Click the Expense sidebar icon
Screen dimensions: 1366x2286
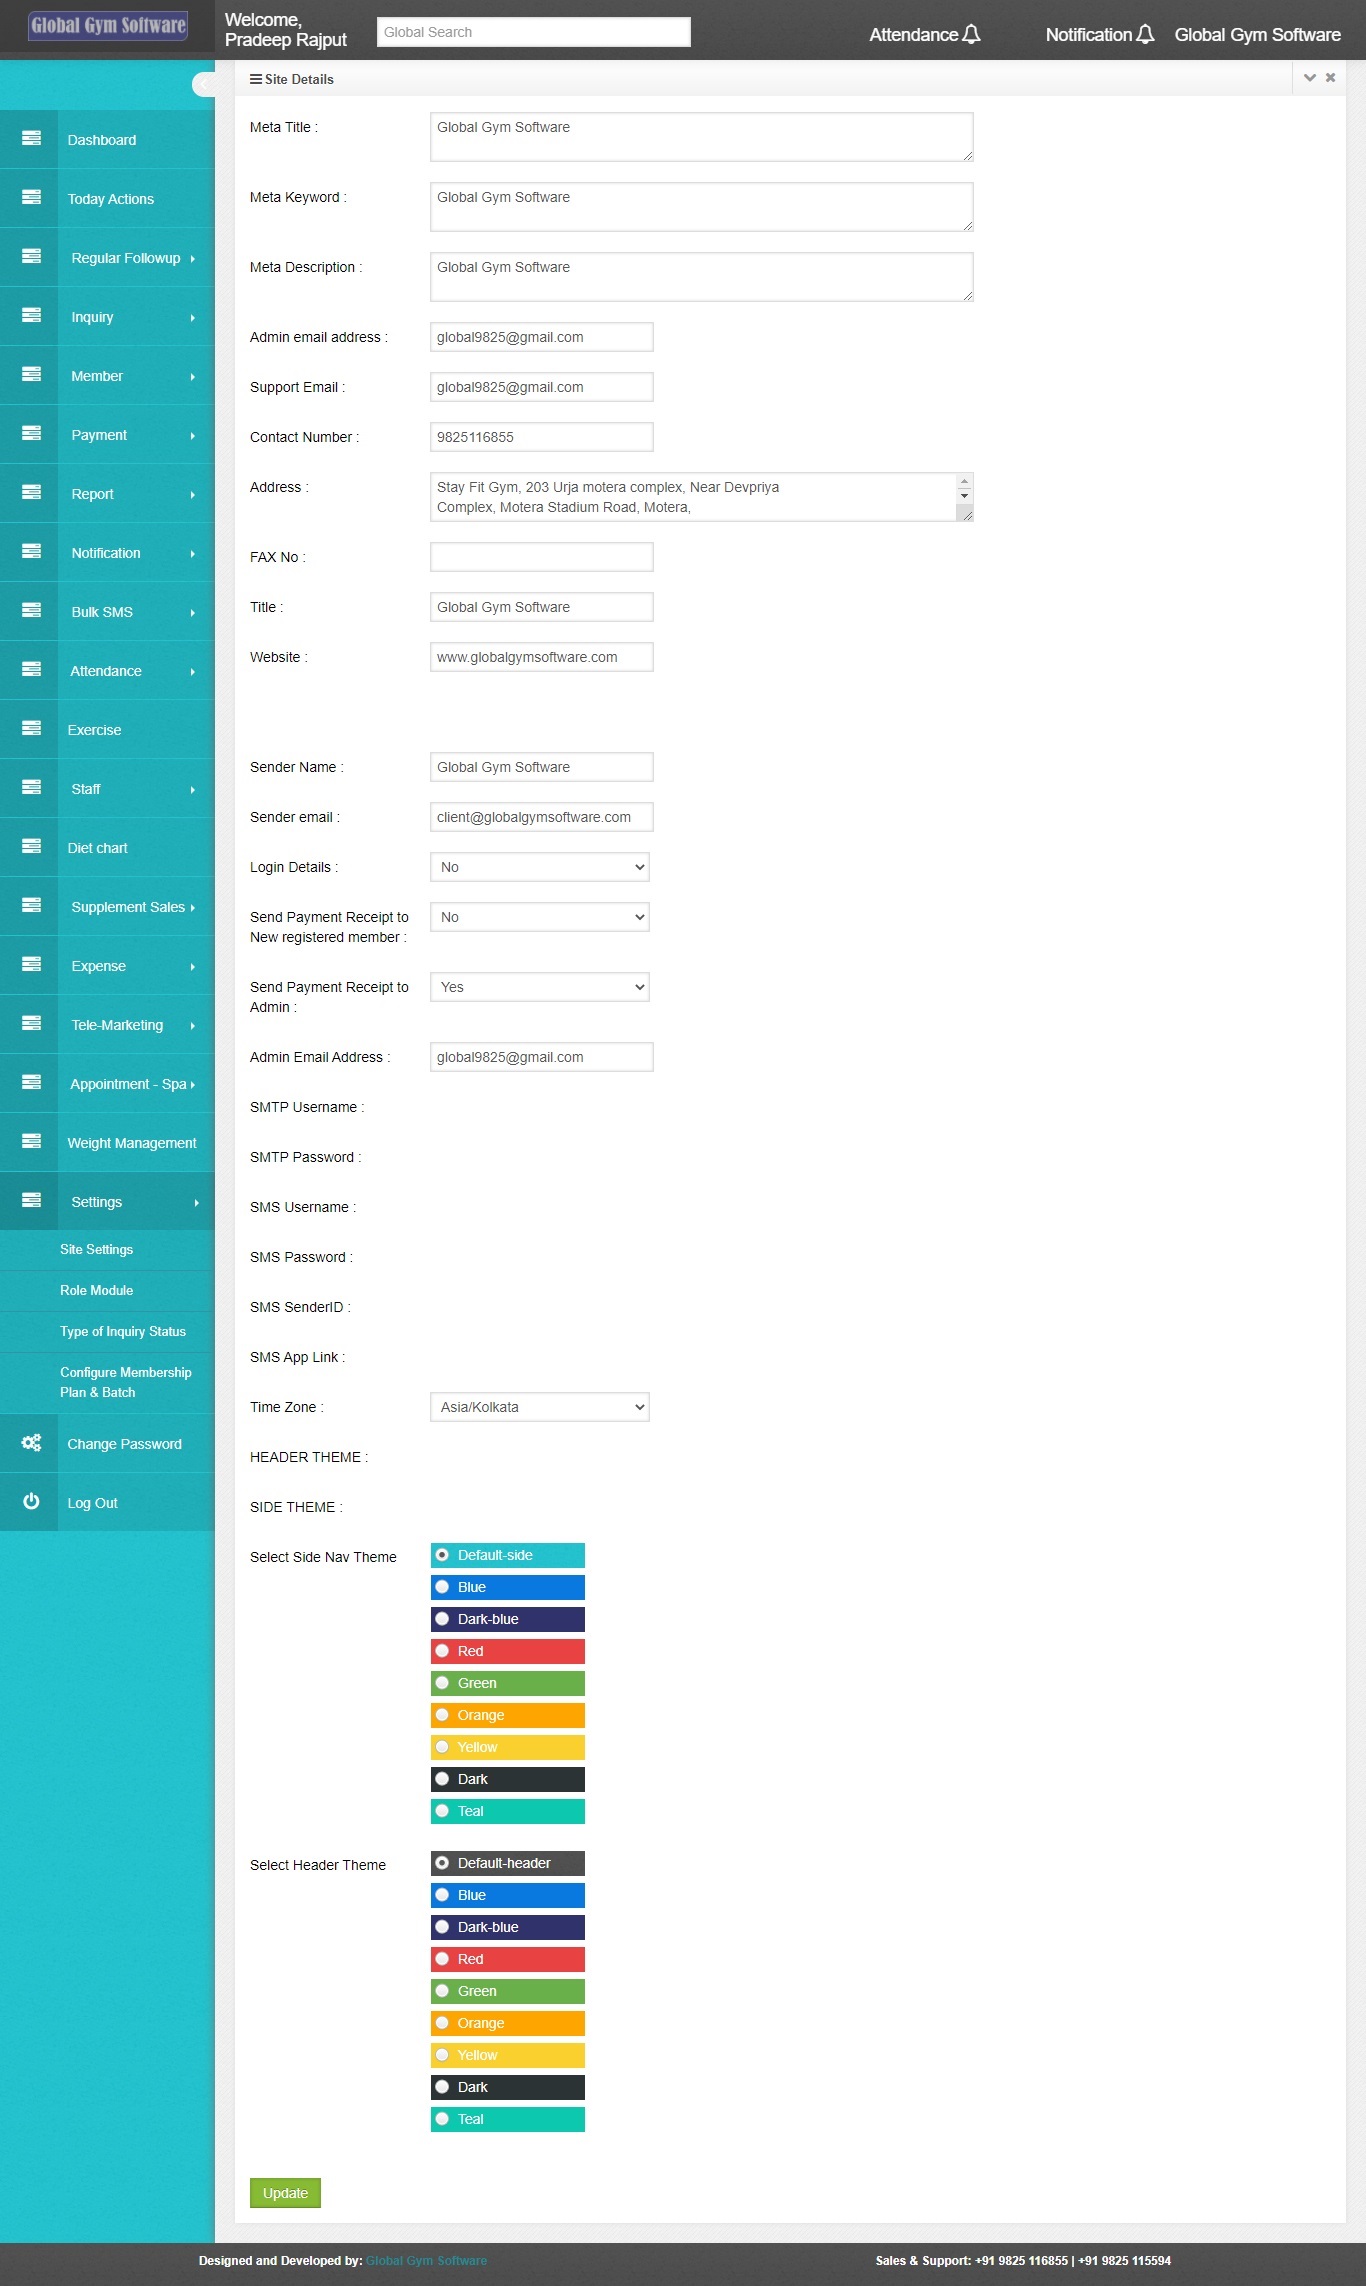pos(31,964)
